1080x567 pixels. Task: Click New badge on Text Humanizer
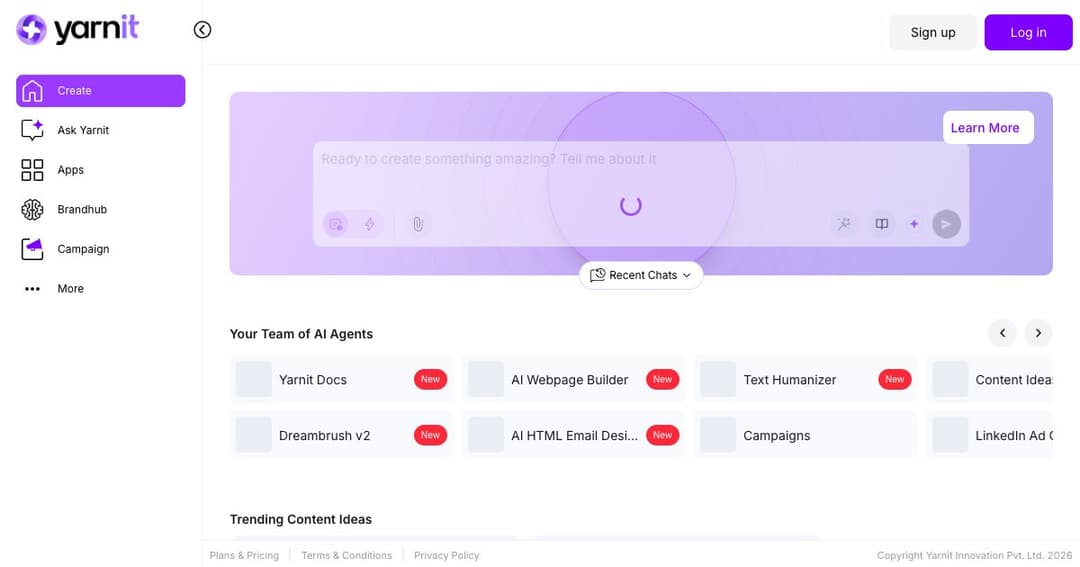(894, 379)
